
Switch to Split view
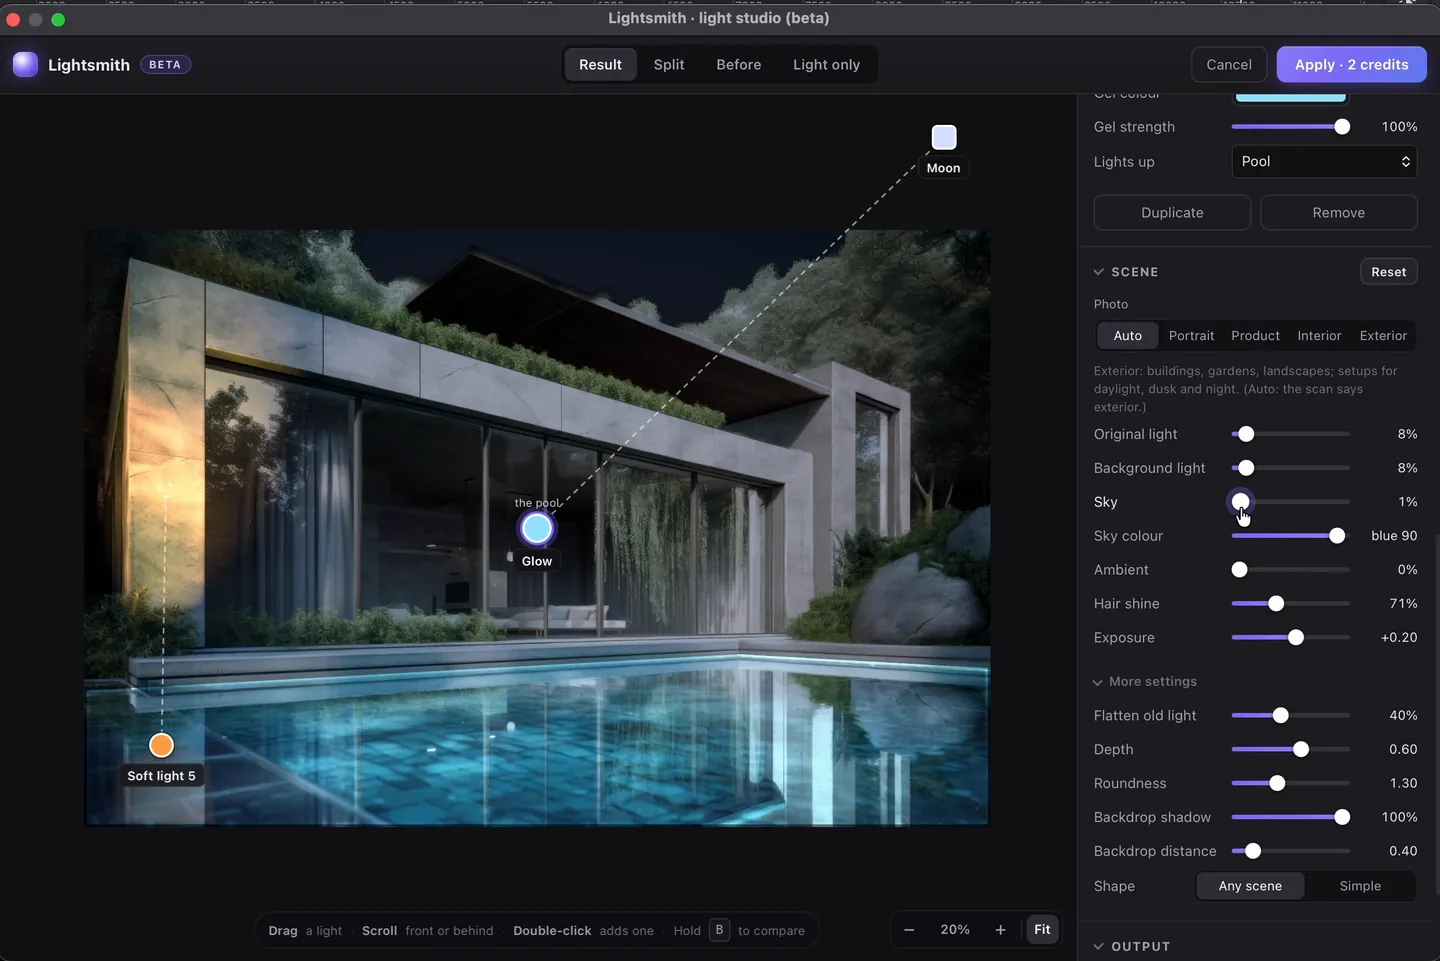pyautogui.click(x=669, y=65)
